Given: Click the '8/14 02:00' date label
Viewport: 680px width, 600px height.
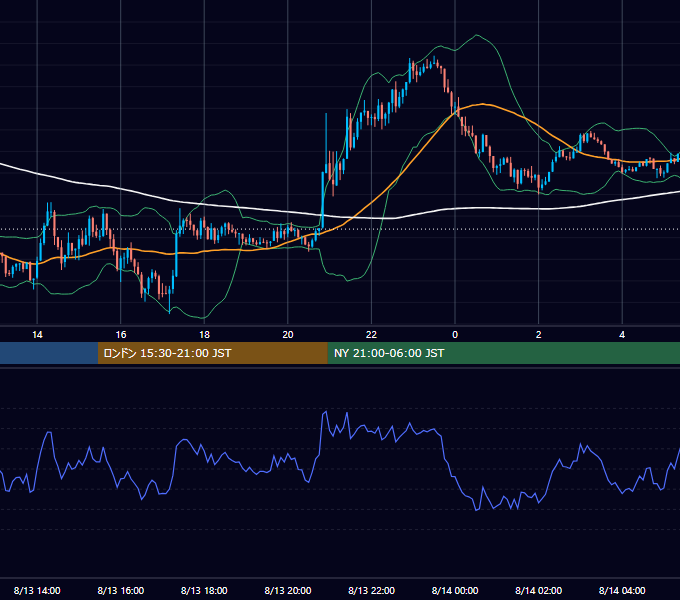Looking at the screenshot, I should tap(539, 590).
